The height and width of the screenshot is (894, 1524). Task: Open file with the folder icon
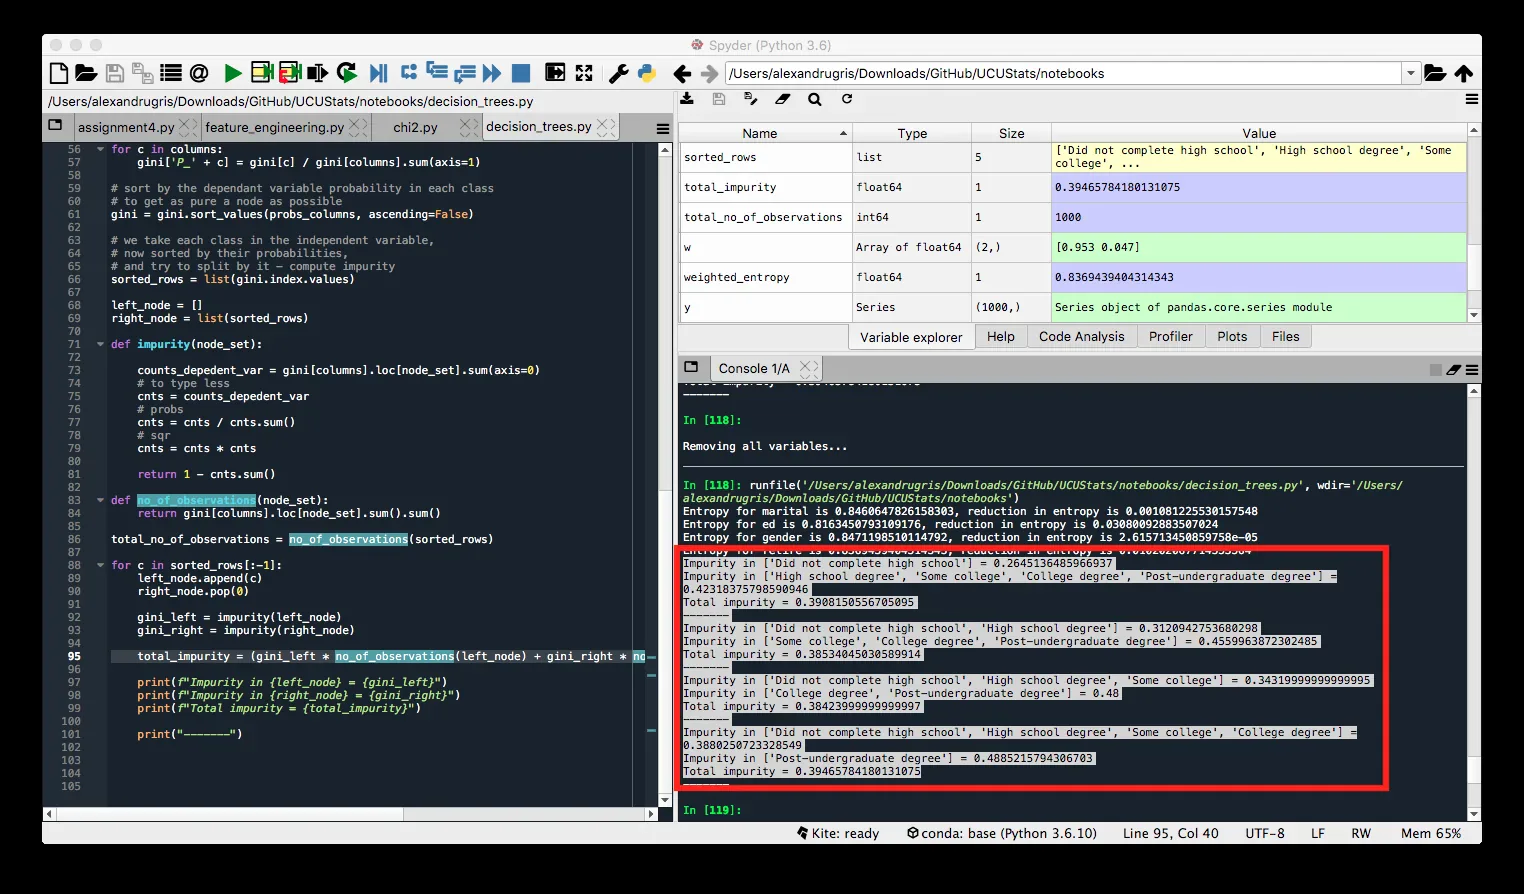click(86, 73)
